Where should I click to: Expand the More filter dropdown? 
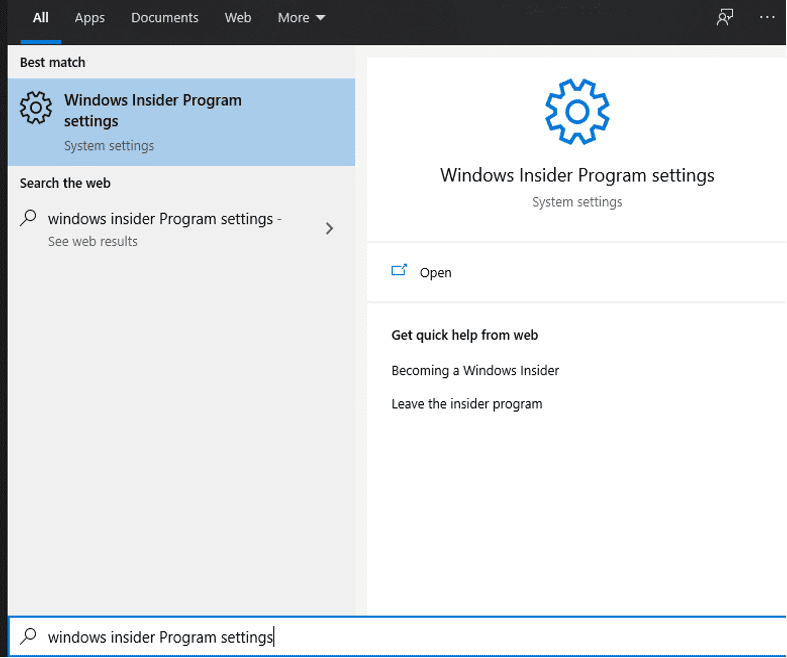pyautogui.click(x=301, y=18)
